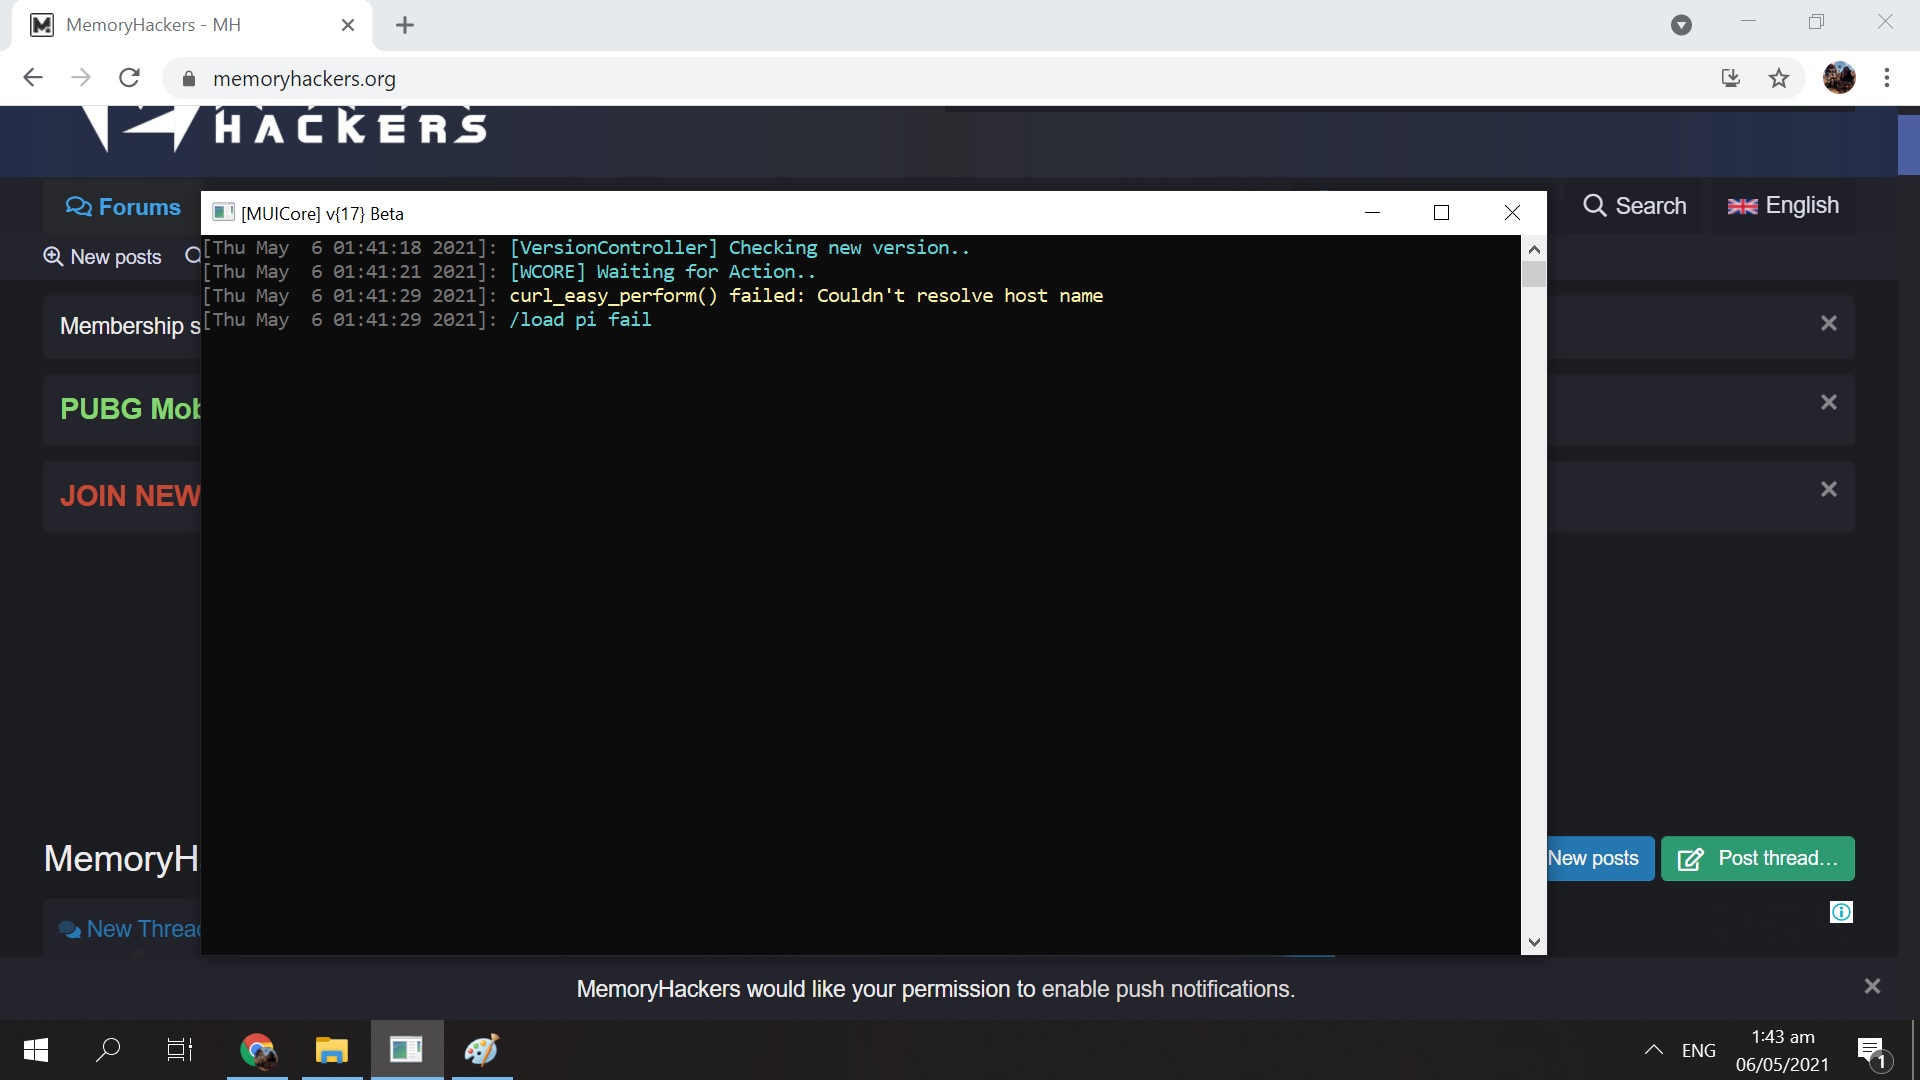
Task: Click the blue New posts button
Action: [1600, 858]
